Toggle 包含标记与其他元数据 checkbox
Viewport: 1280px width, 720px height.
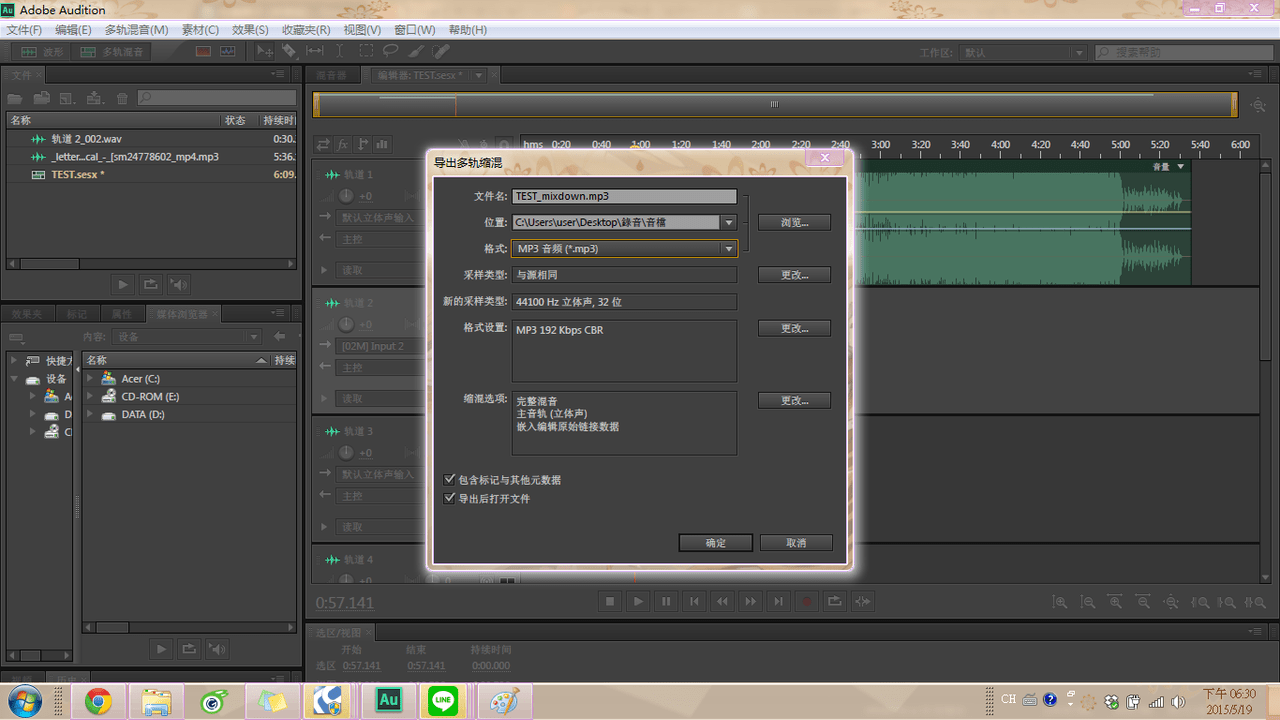click(x=450, y=480)
